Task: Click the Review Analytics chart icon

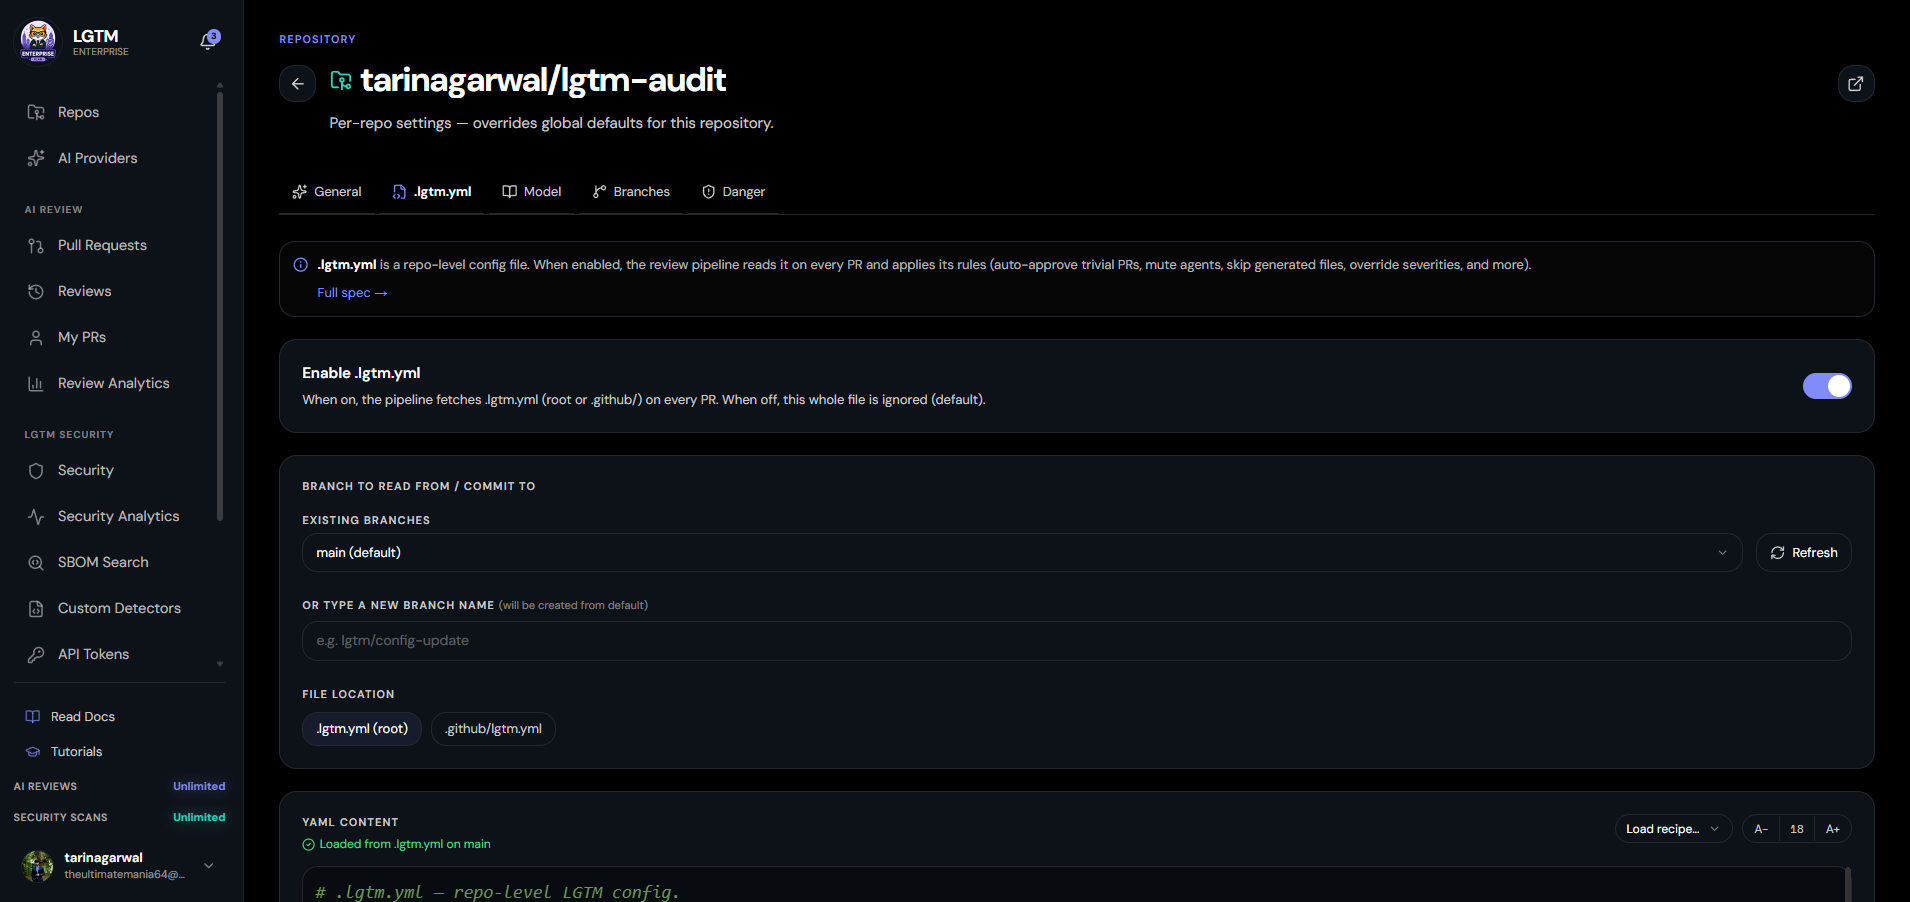Action: click(x=36, y=383)
